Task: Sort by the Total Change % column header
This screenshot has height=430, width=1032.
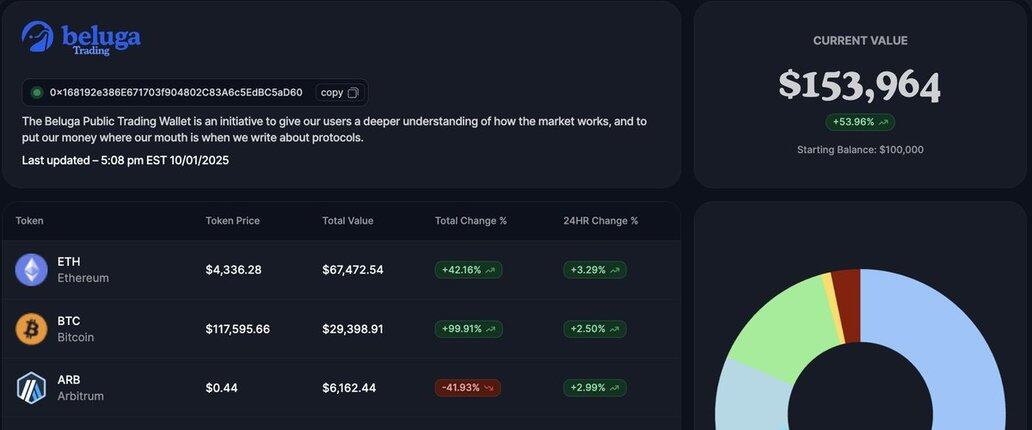Action: 471,221
